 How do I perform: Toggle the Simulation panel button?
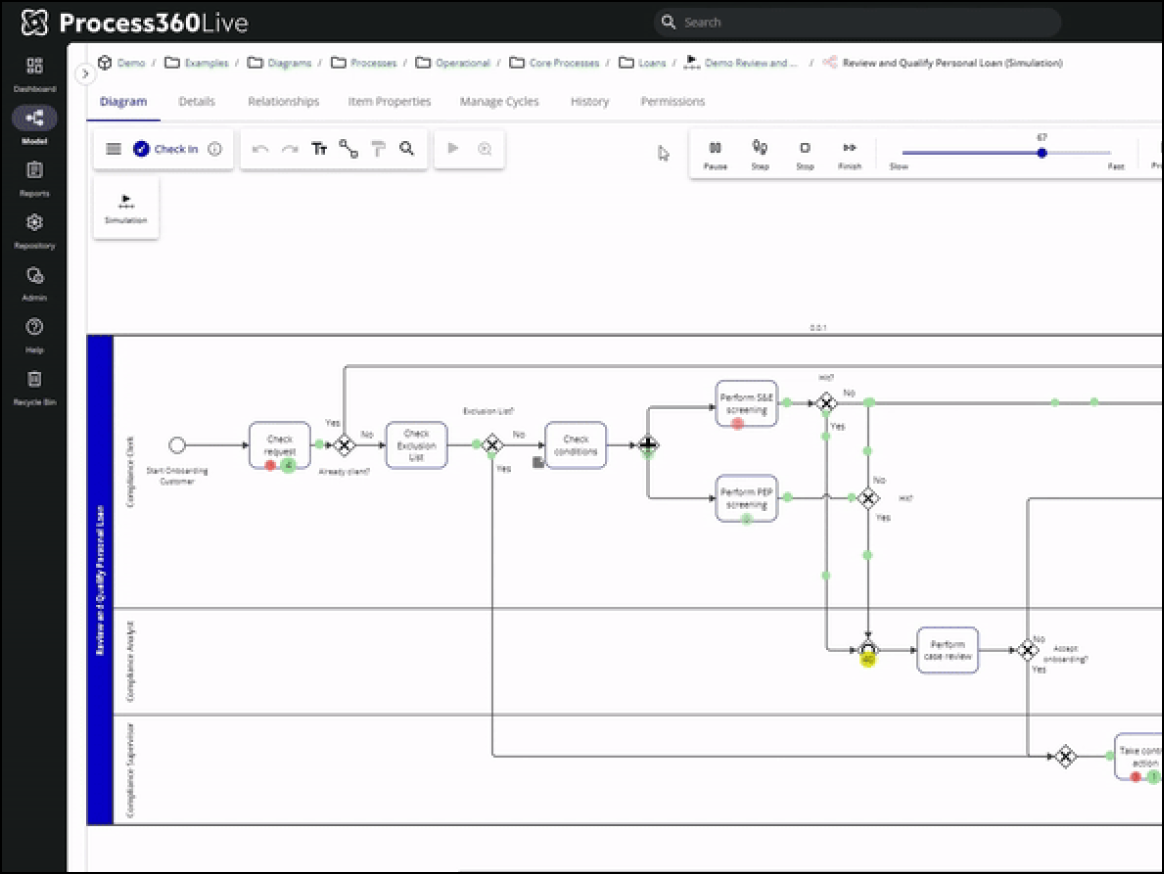tap(125, 208)
